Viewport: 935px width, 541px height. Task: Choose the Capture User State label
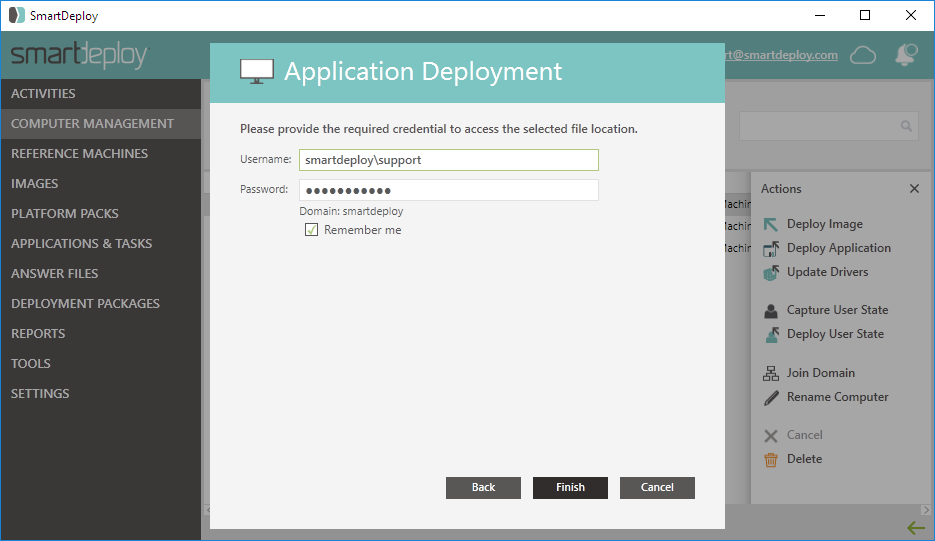[838, 310]
